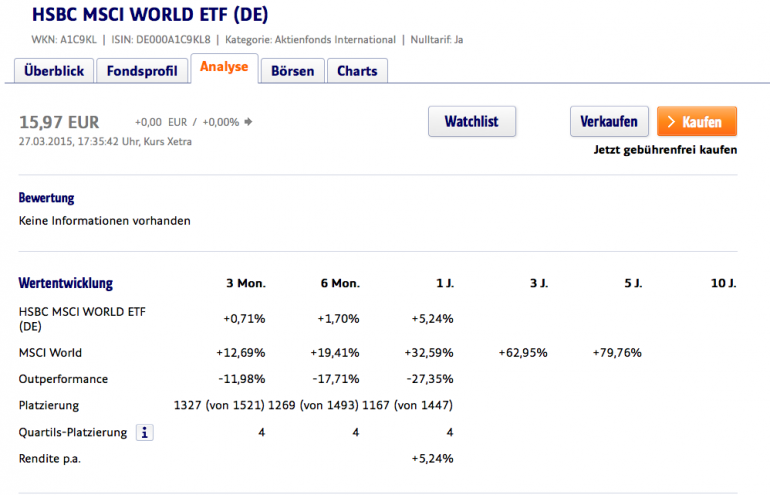Click the Wertentwicklung heading
770x495 pixels.
click(x=66, y=283)
